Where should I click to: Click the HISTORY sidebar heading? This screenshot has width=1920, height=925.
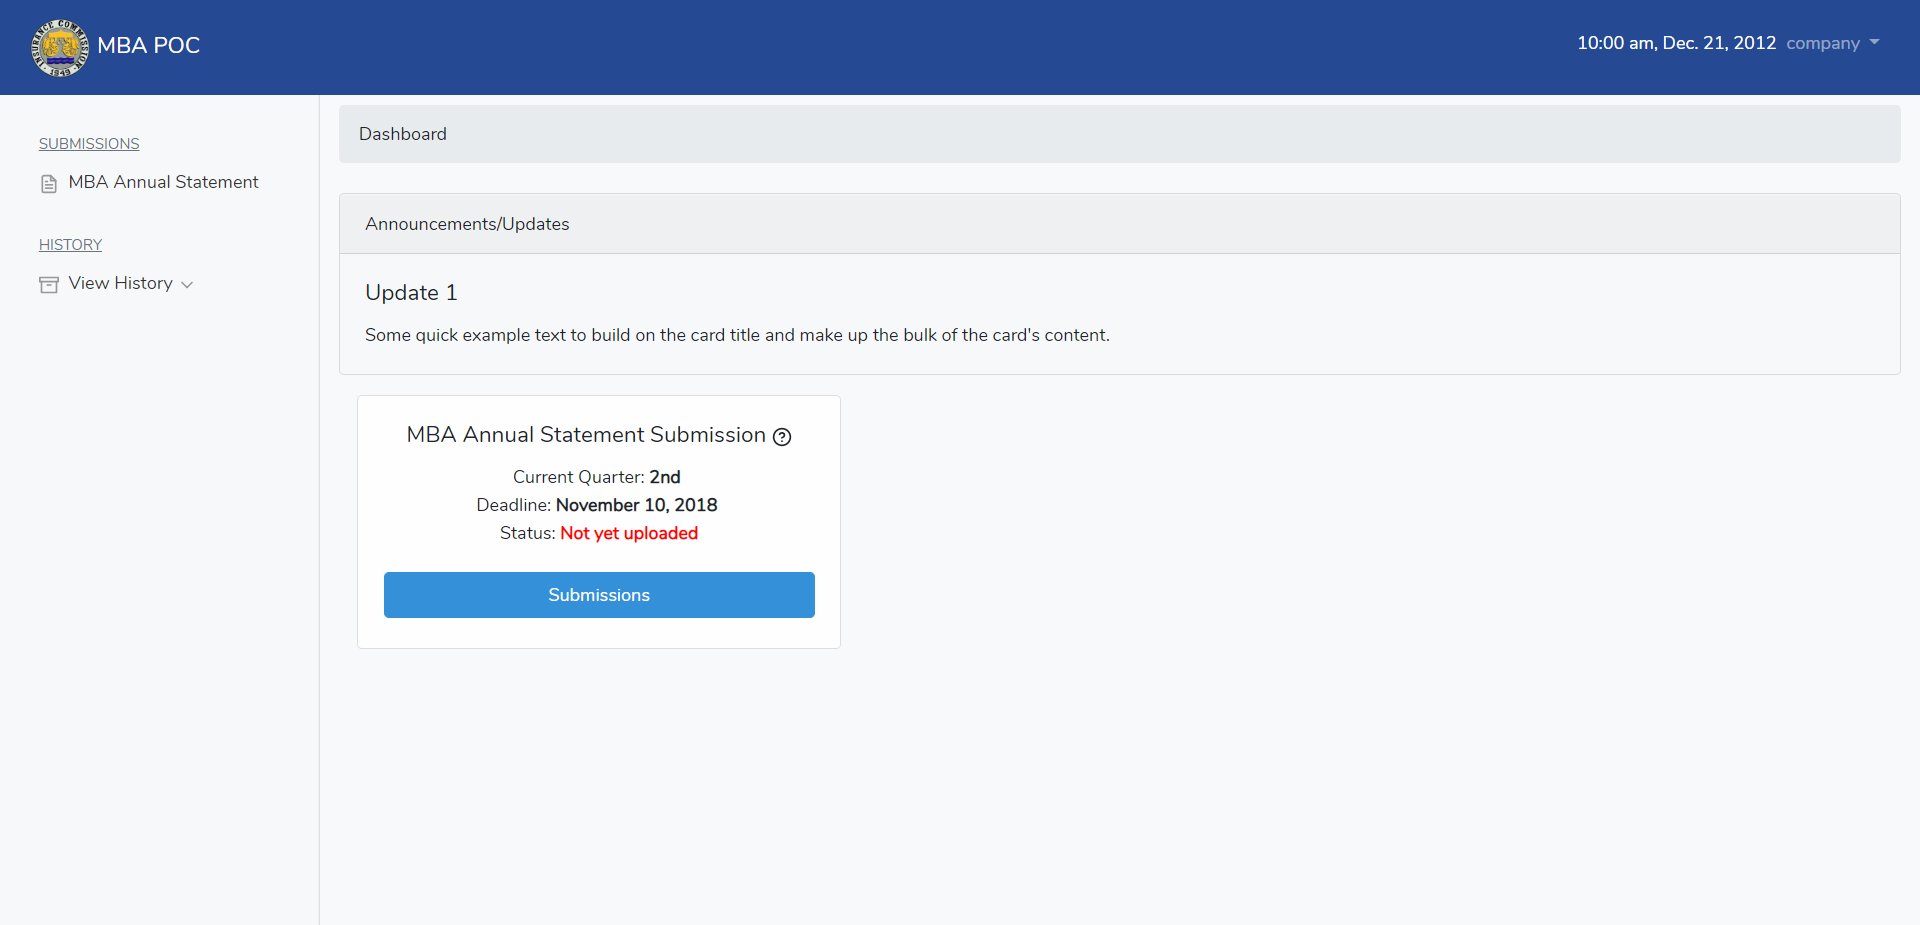(x=70, y=245)
